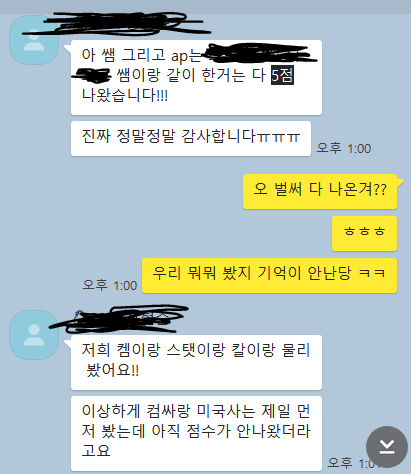Jump to latest with the down-arrow button
Image resolution: width=411 pixels, height=474 pixels.
[387, 447]
